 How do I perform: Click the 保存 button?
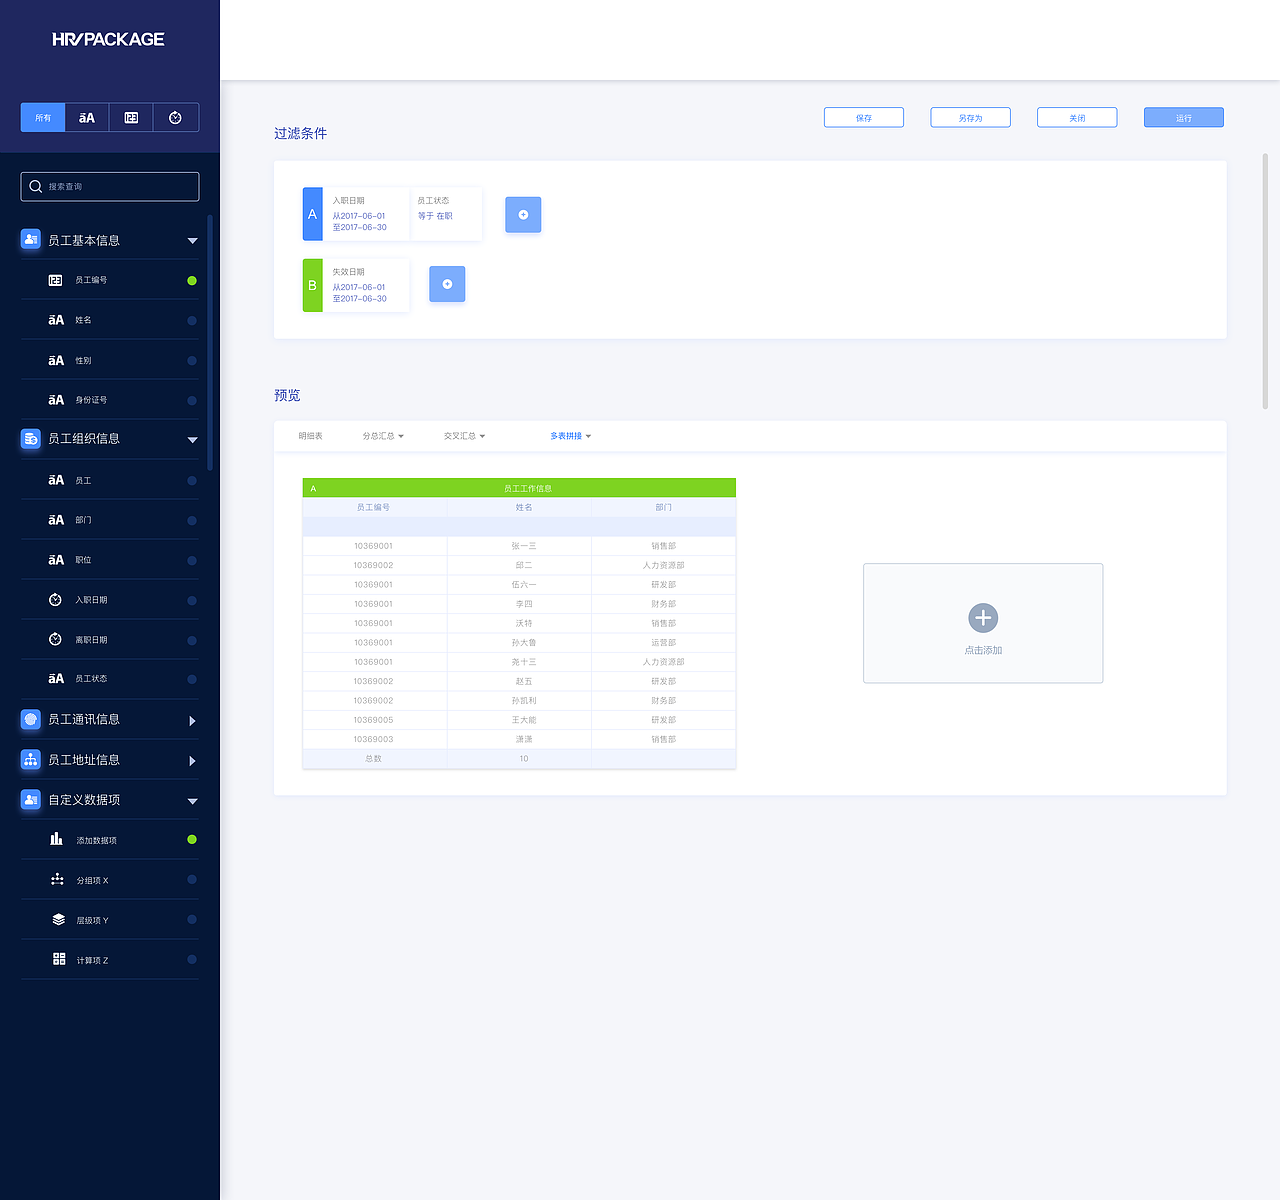point(864,118)
